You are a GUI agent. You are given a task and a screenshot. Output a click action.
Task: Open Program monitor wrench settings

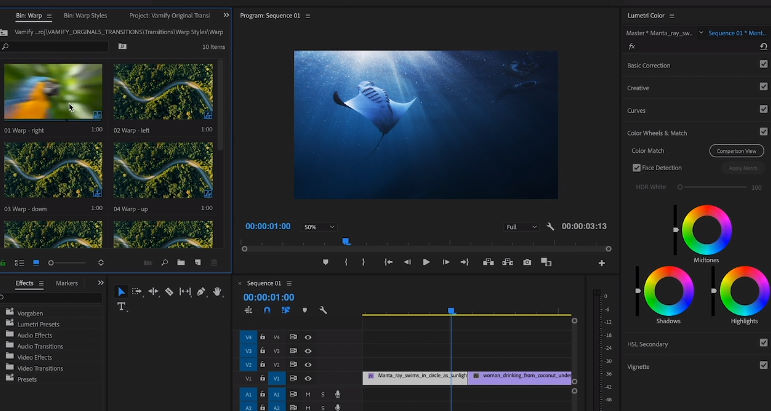coord(551,227)
